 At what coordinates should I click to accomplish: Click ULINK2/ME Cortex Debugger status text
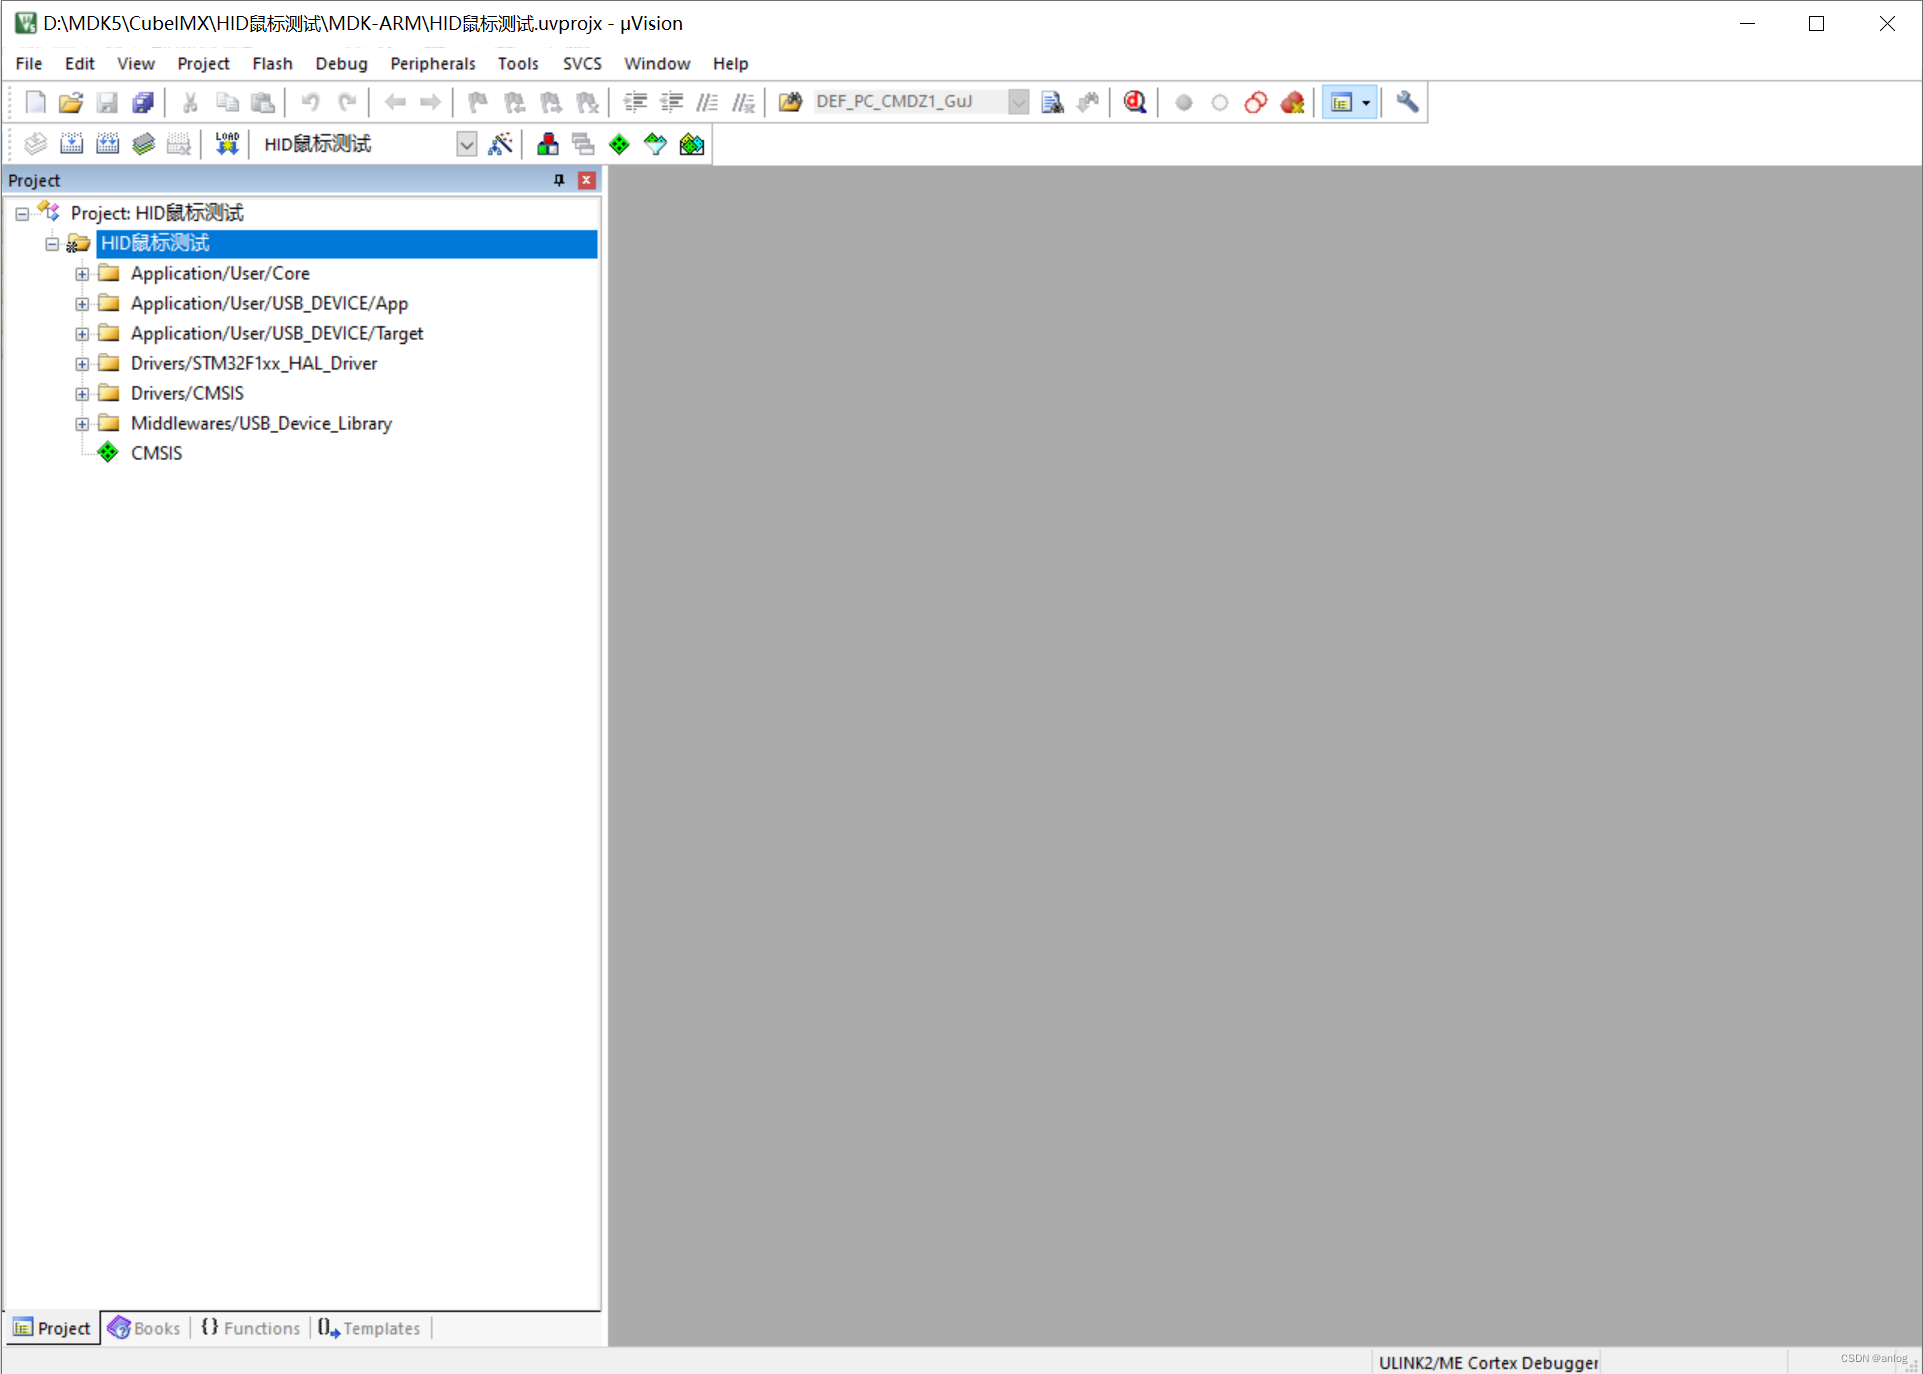tap(1488, 1362)
